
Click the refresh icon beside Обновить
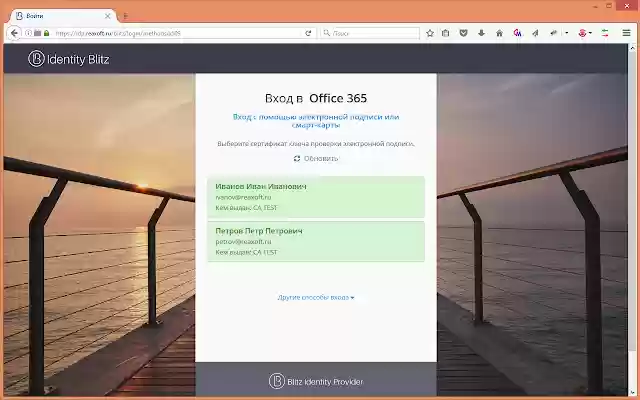pos(297,158)
